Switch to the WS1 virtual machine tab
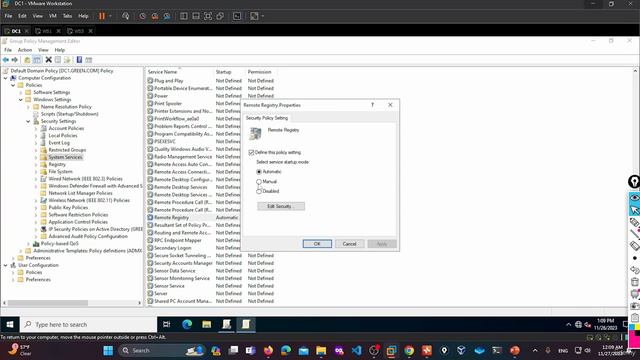Viewport: 640px width, 360px height. tap(47, 31)
